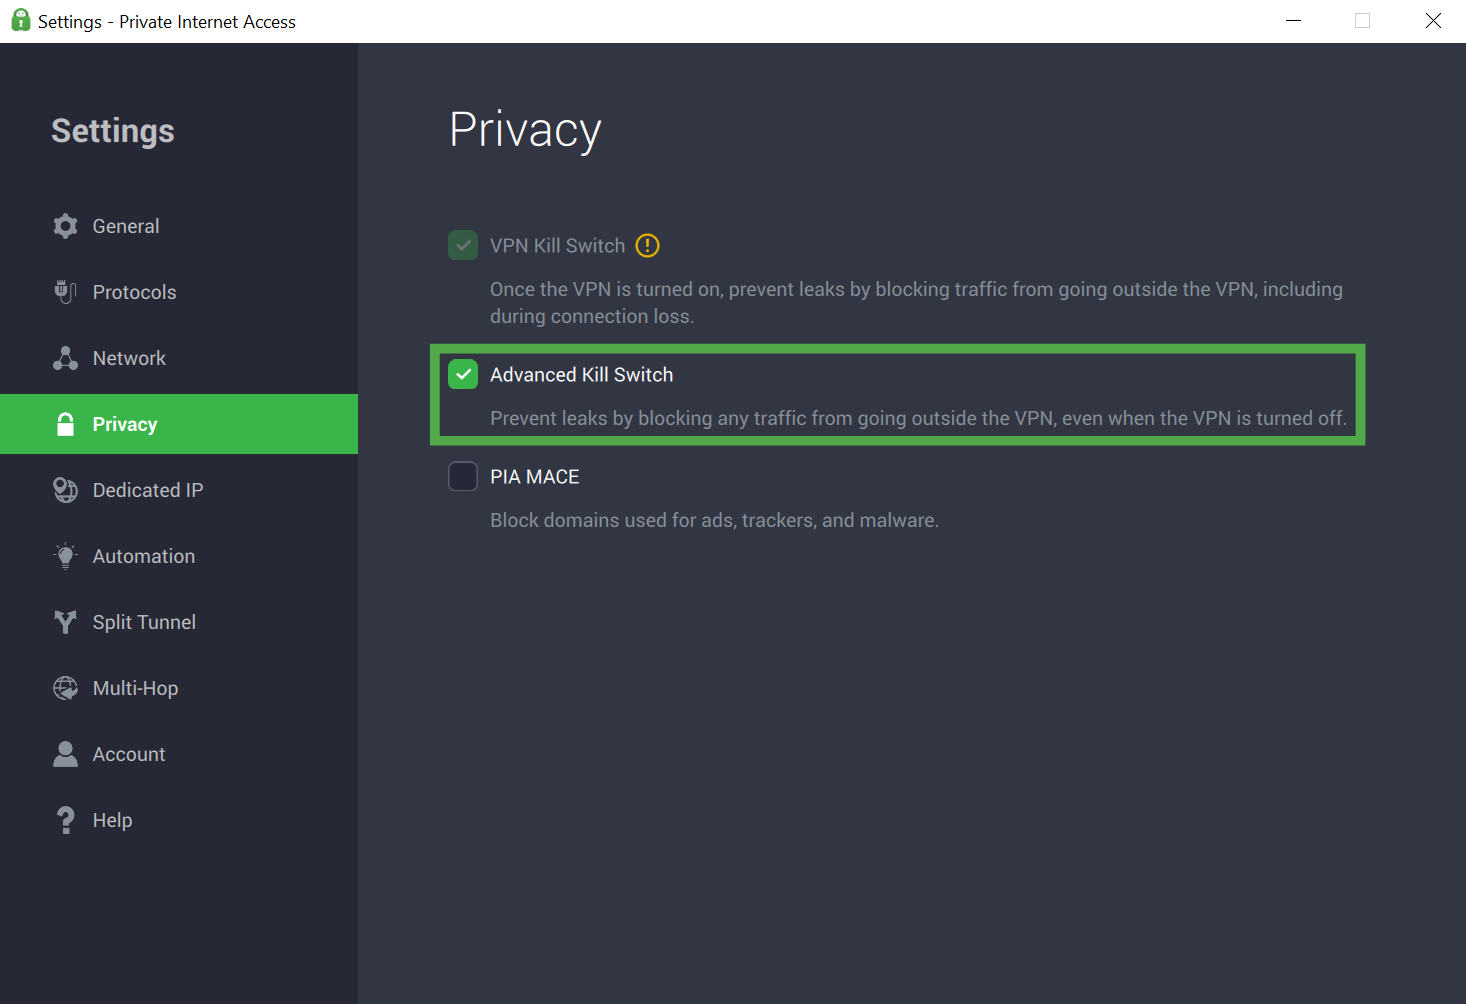Image resolution: width=1466 pixels, height=1004 pixels.
Task: Click the Account person icon
Action: [x=65, y=754]
